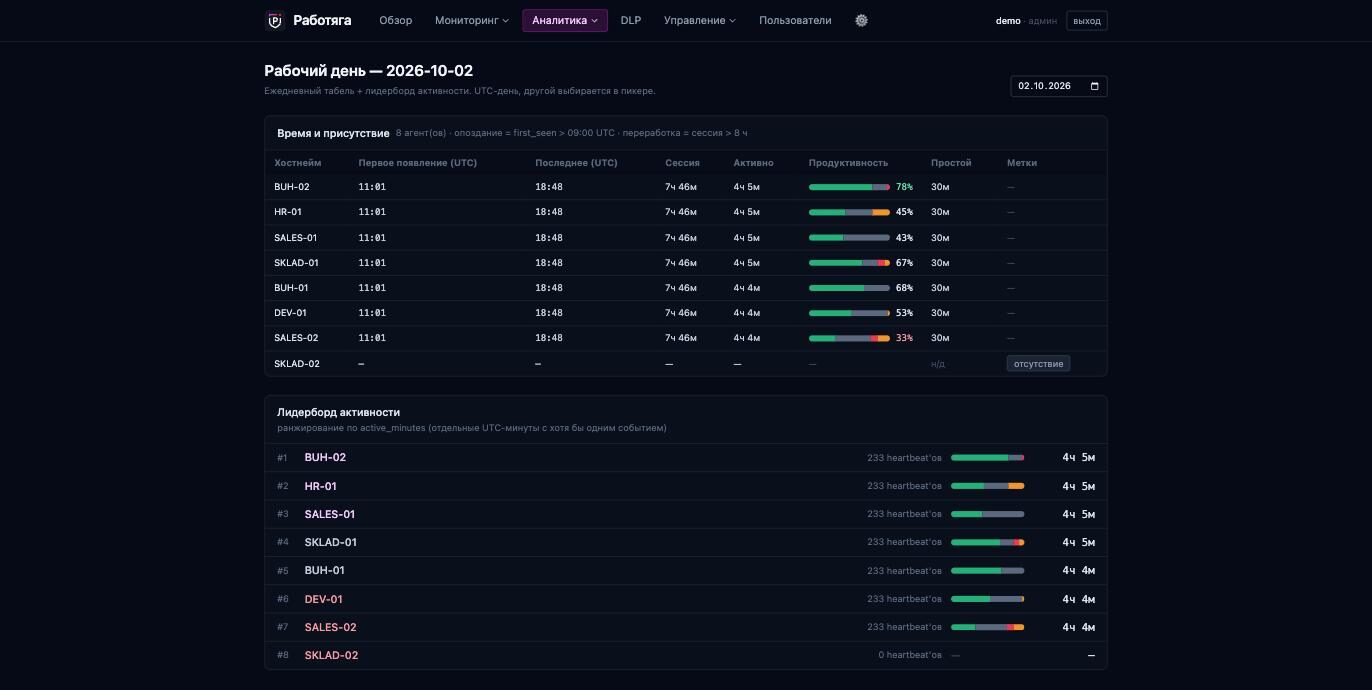Click the Время и присутствие heading
The width and height of the screenshot is (1372, 690).
click(333, 133)
